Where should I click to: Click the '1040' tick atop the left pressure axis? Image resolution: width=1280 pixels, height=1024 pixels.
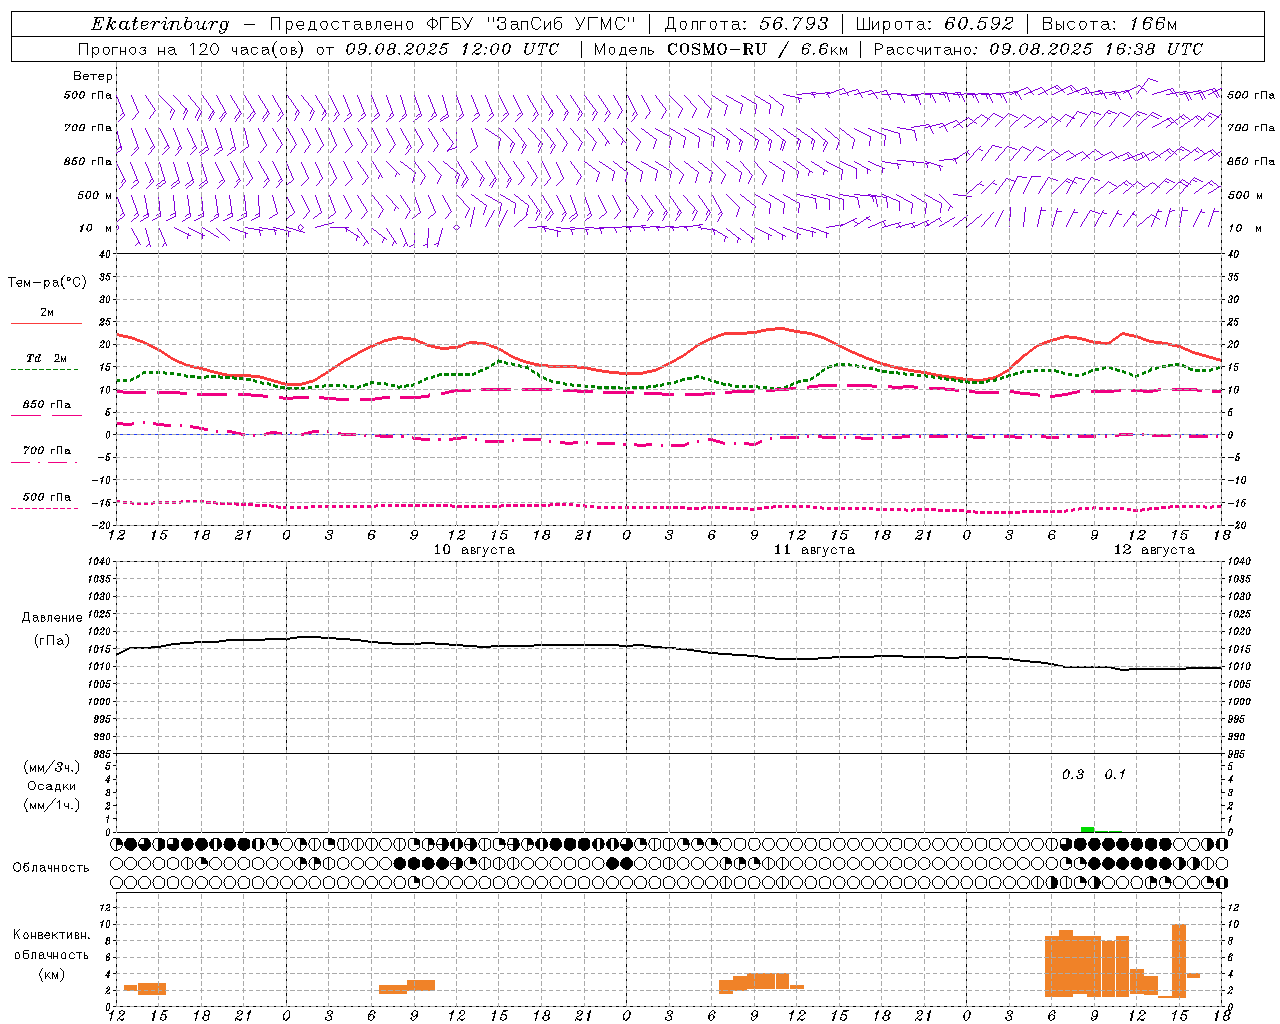(x=101, y=562)
